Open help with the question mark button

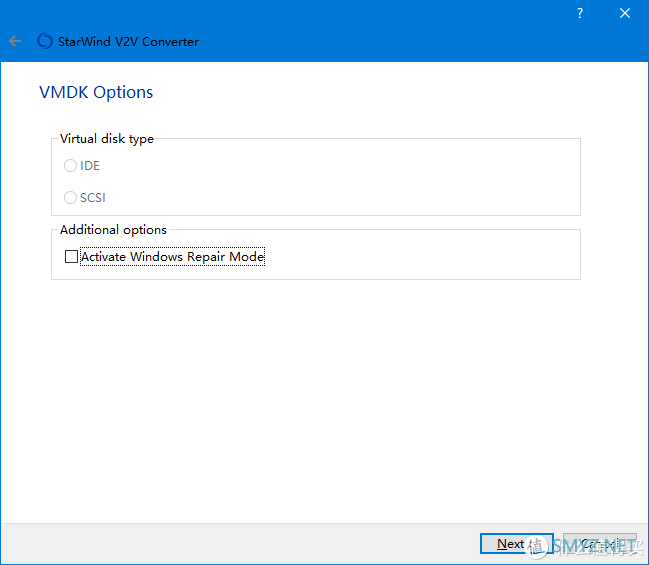[x=580, y=13]
